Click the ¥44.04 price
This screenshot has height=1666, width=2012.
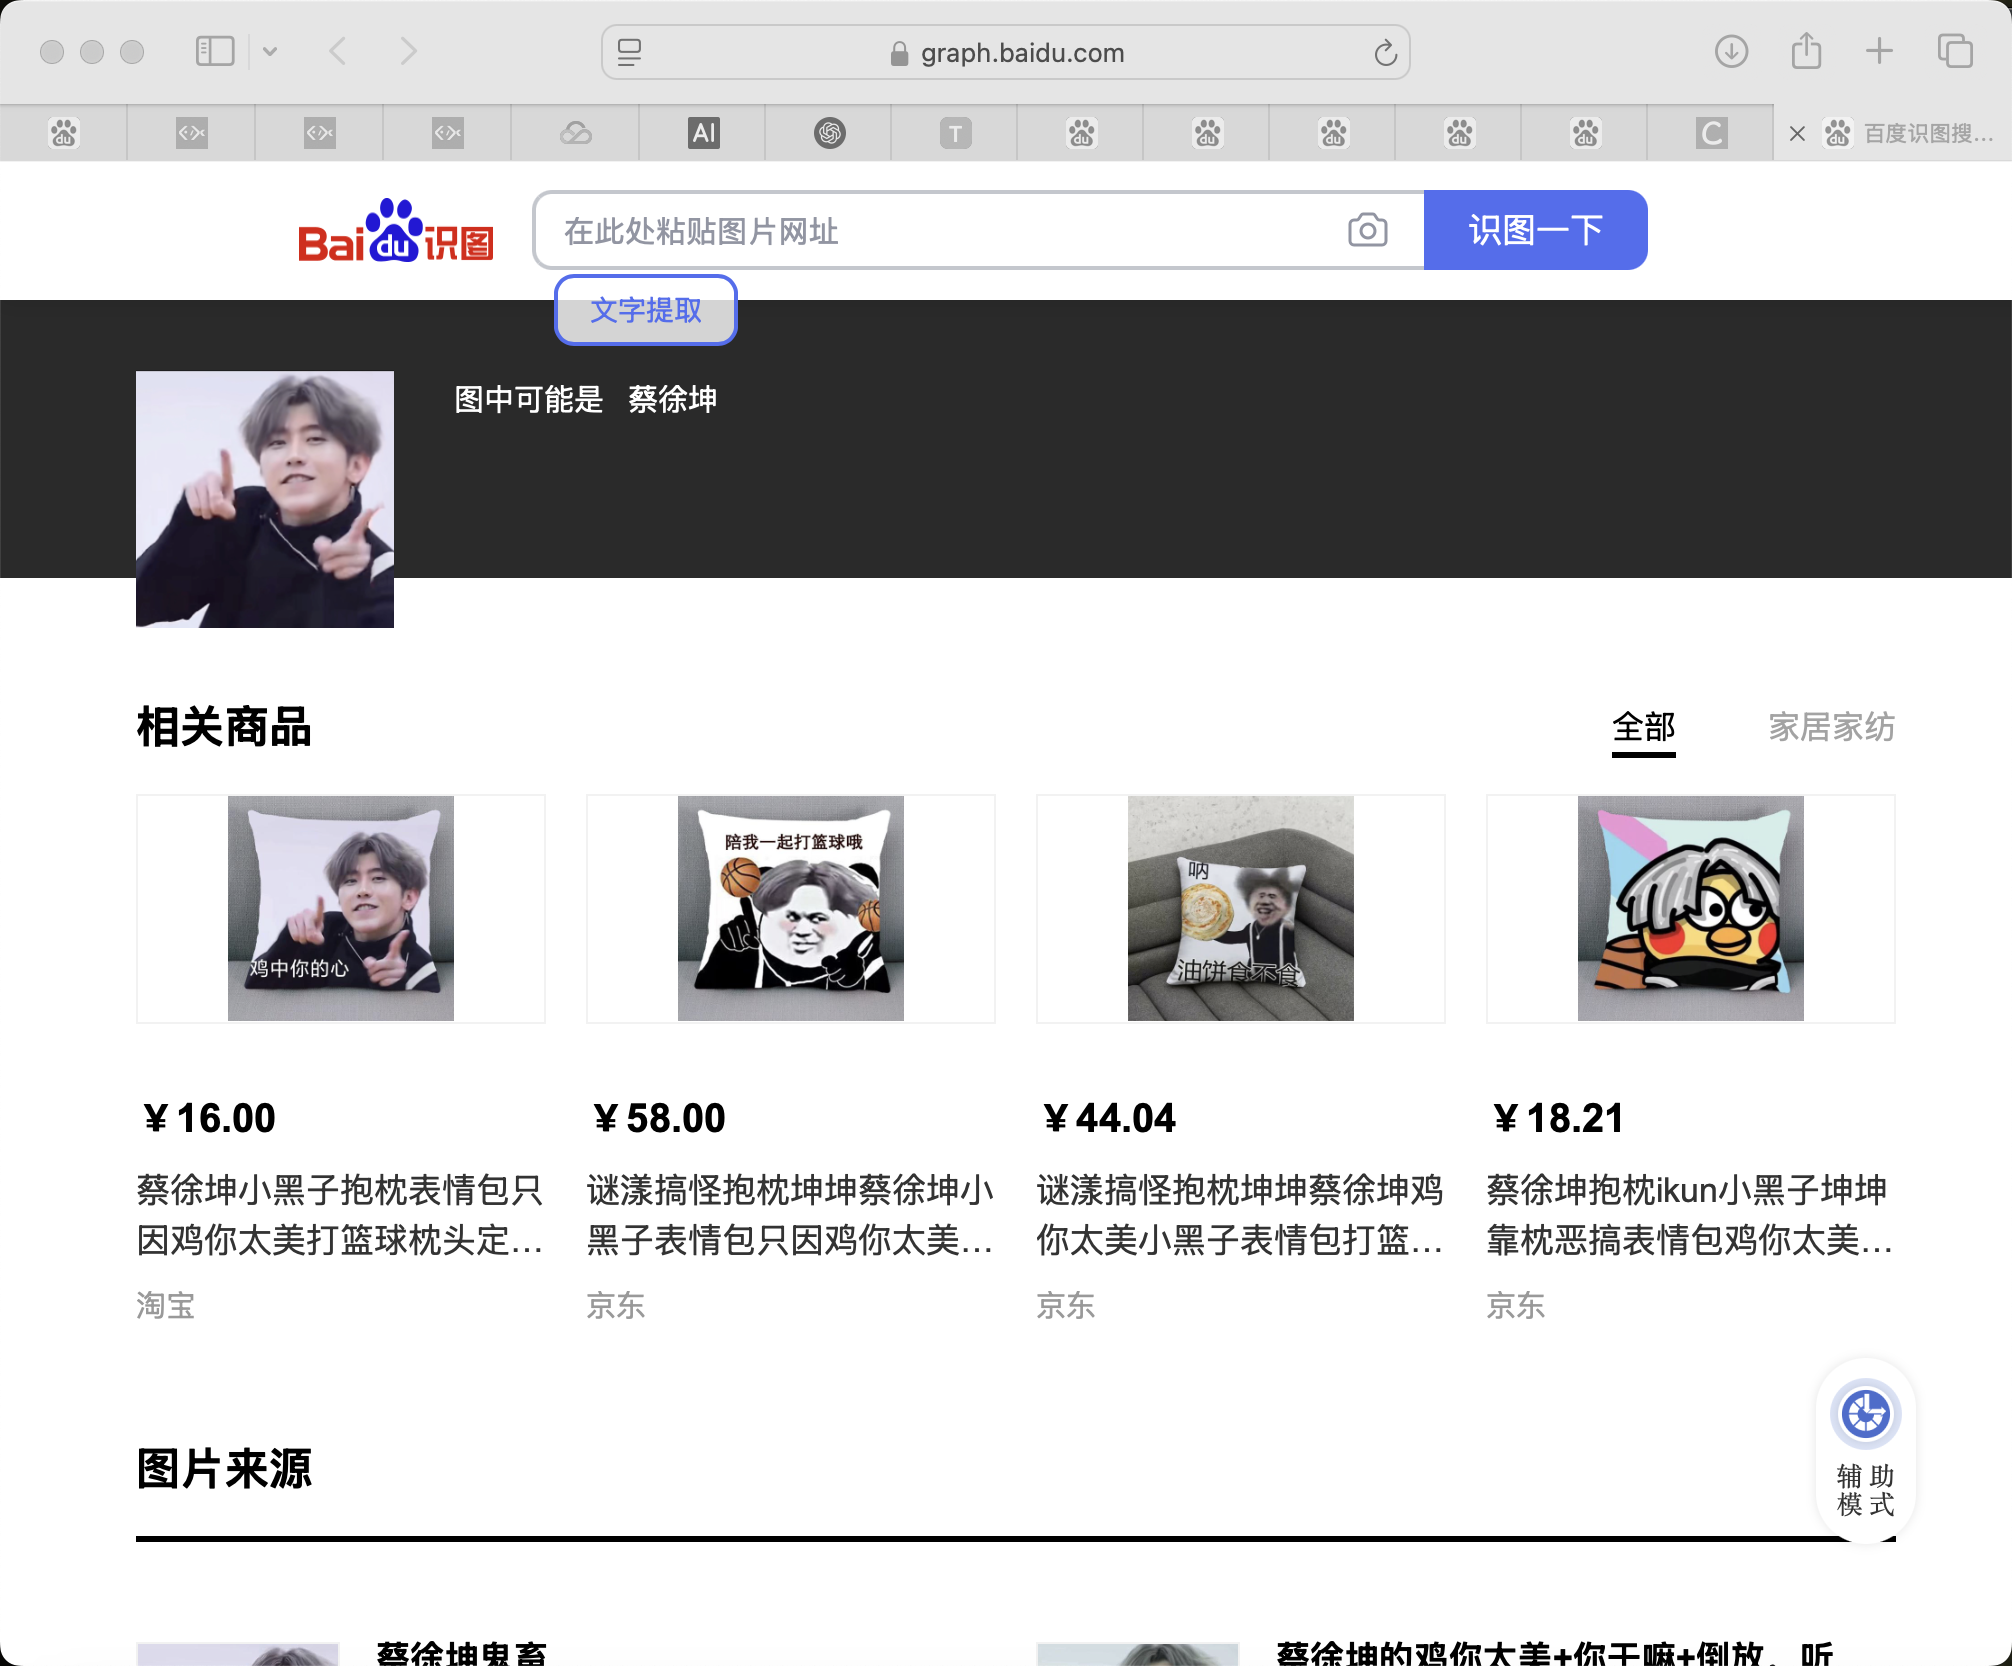(1109, 1118)
